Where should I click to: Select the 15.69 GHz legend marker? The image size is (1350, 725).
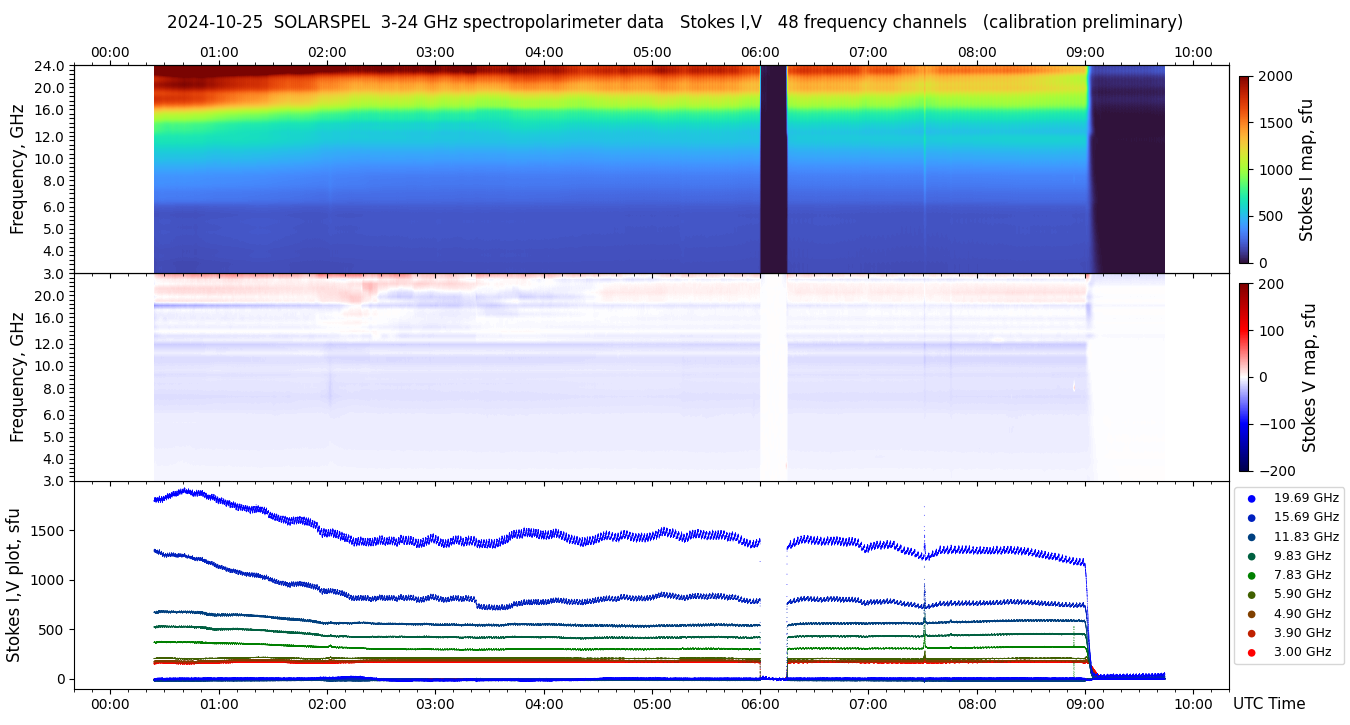click(x=1251, y=517)
